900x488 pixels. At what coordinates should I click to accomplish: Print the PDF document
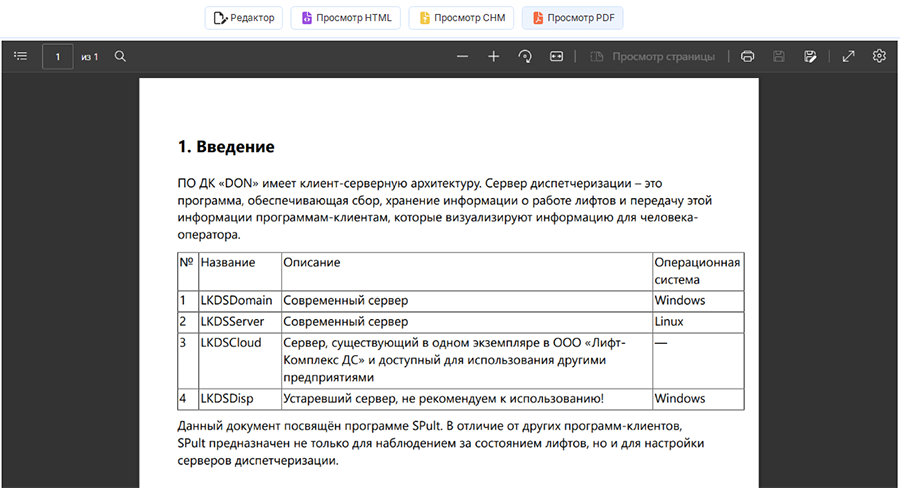click(747, 56)
